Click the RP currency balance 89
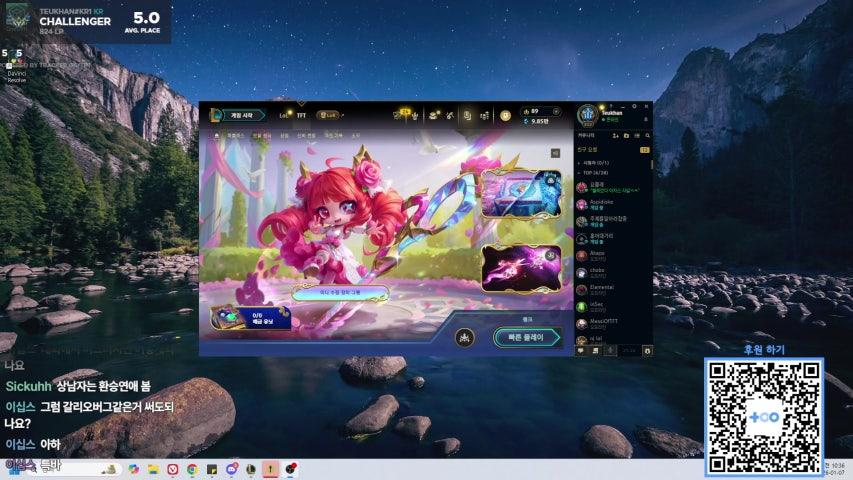The width and height of the screenshot is (853, 480). coord(535,111)
